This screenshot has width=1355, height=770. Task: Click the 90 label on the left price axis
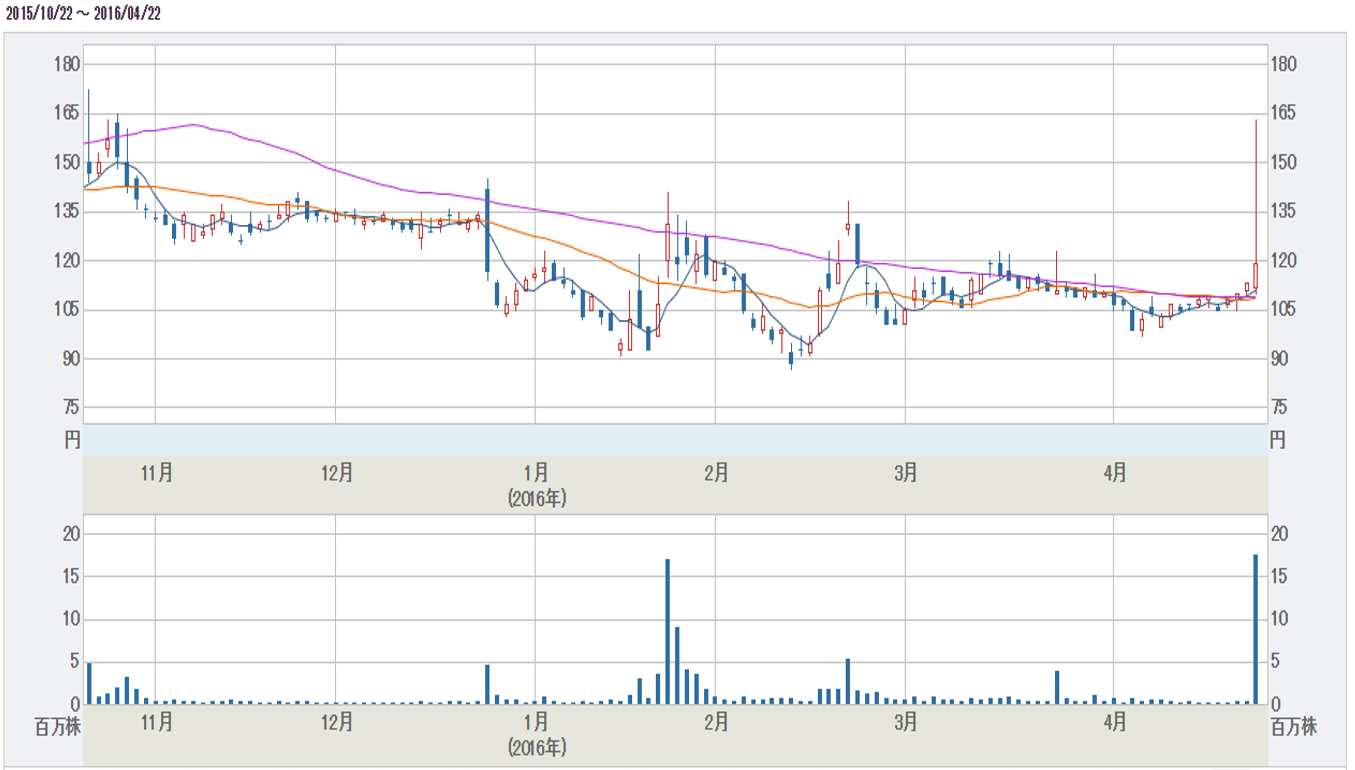point(70,359)
